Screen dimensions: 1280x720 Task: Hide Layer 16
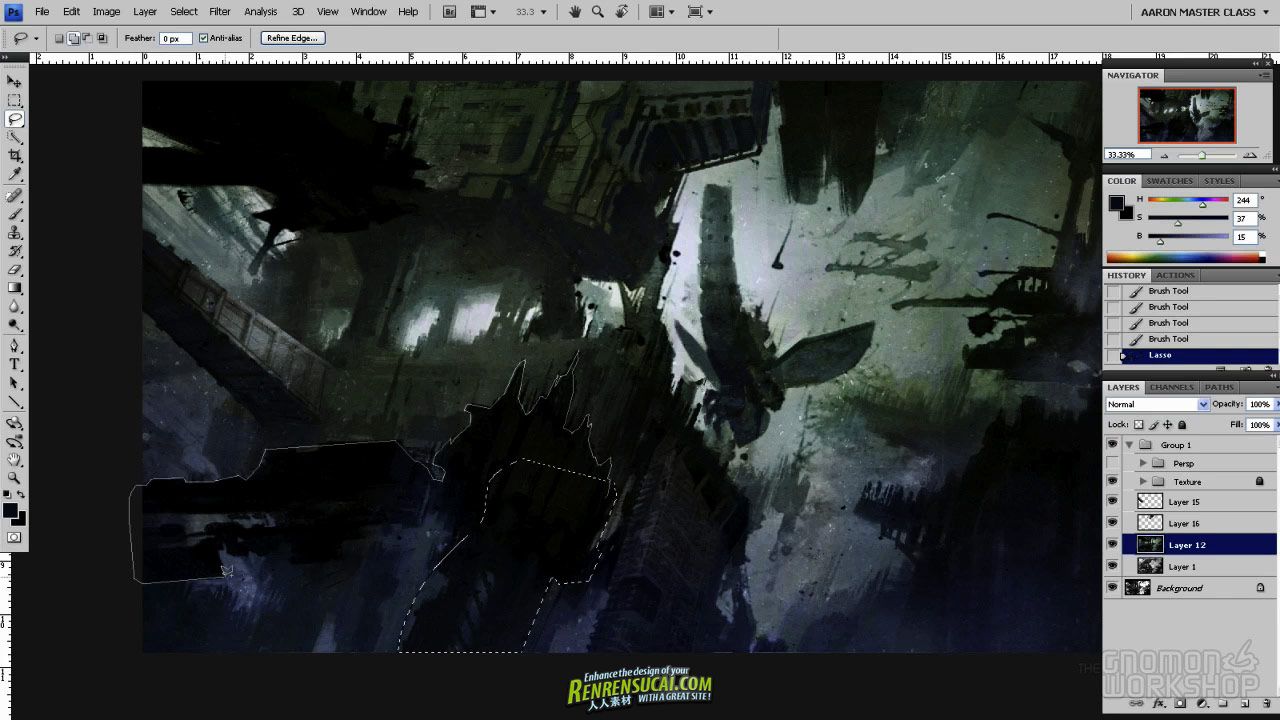point(1112,523)
